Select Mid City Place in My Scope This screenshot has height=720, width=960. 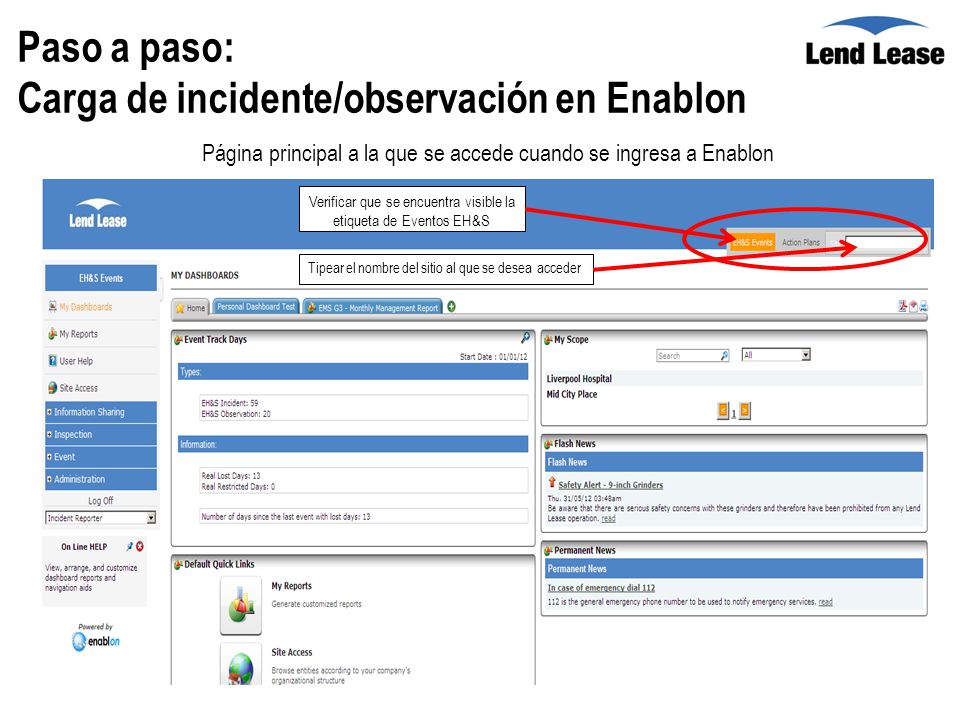pos(572,394)
